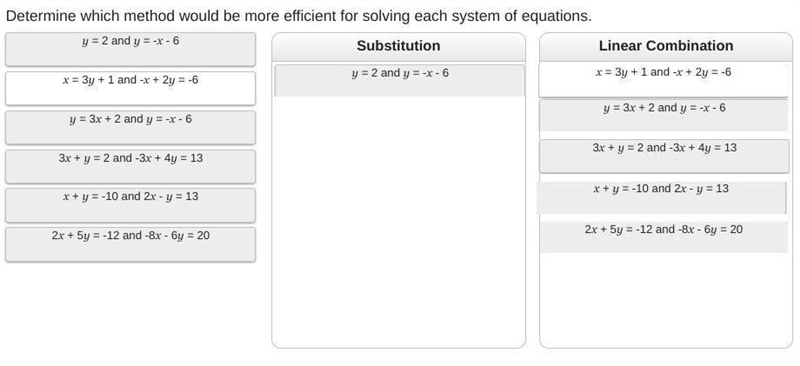Select the '3x + y = 2 and -3x + 4y = 13' source tile

[x=130, y=166]
